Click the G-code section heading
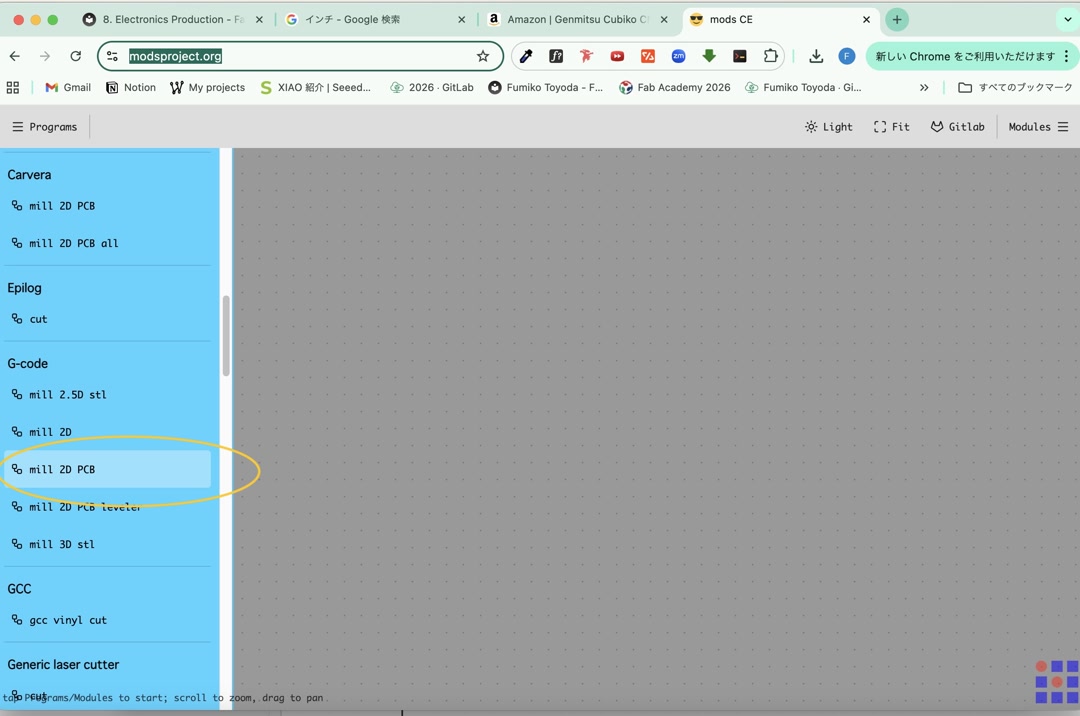The image size is (1080, 716). pyautogui.click(x=28, y=364)
